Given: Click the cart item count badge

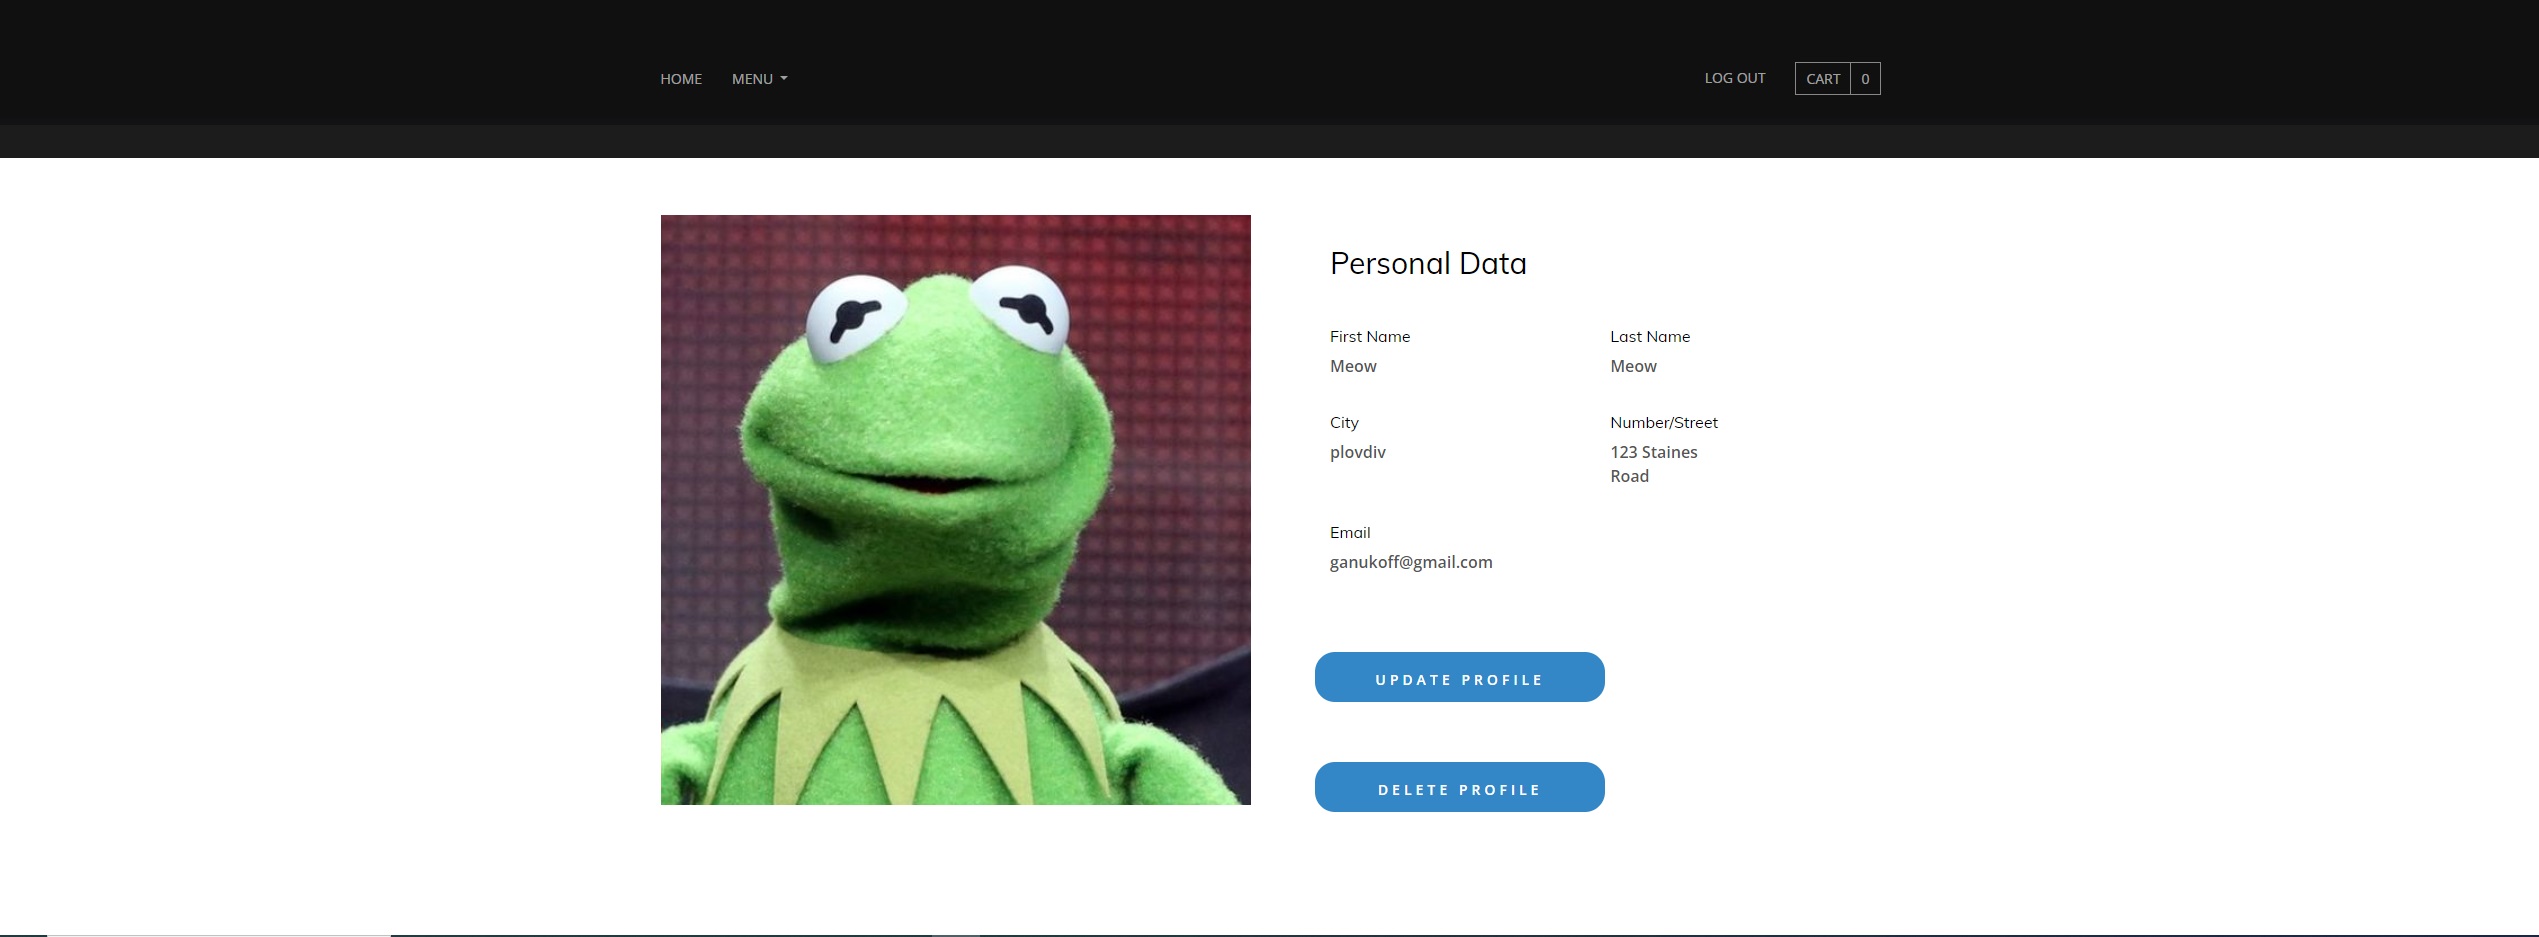Looking at the screenshot, I should point(1865,78).
